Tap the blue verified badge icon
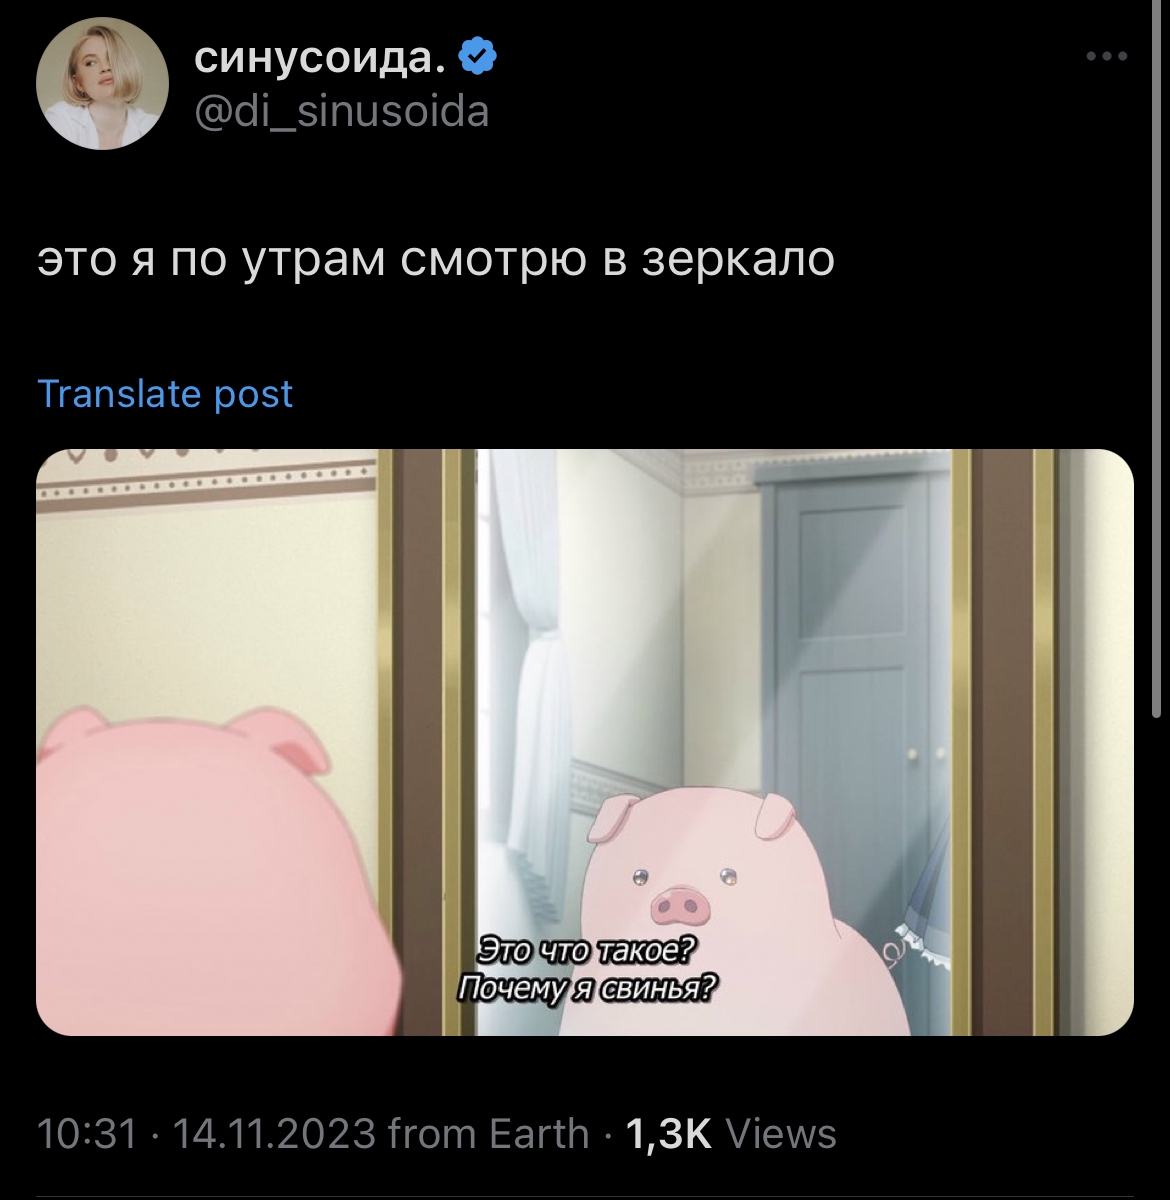1170x1200 pixels. tap(478, 57)
